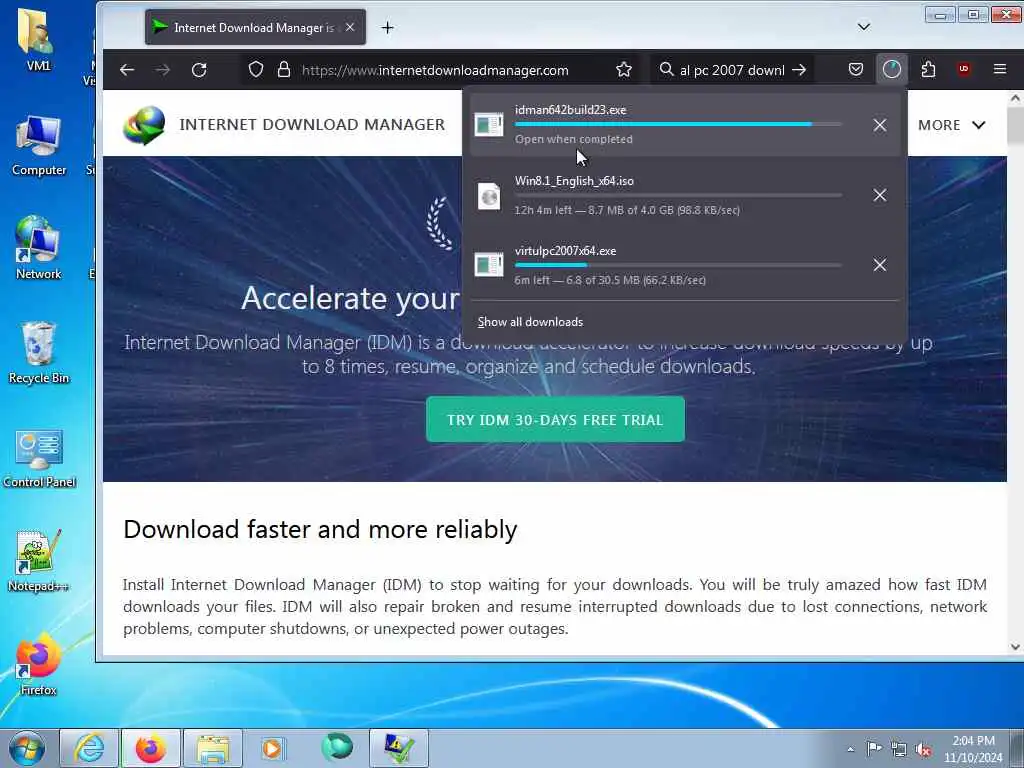Launch Internet Explorer from taskbar
The height and width of the screenshot is (768, 1024).
coord(89,748)
